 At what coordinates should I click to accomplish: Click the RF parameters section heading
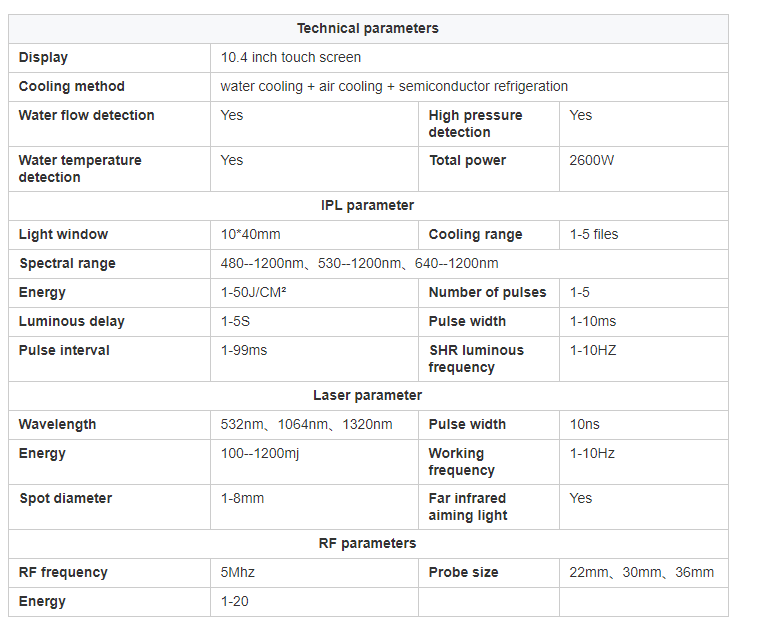[x=368, y=544]
